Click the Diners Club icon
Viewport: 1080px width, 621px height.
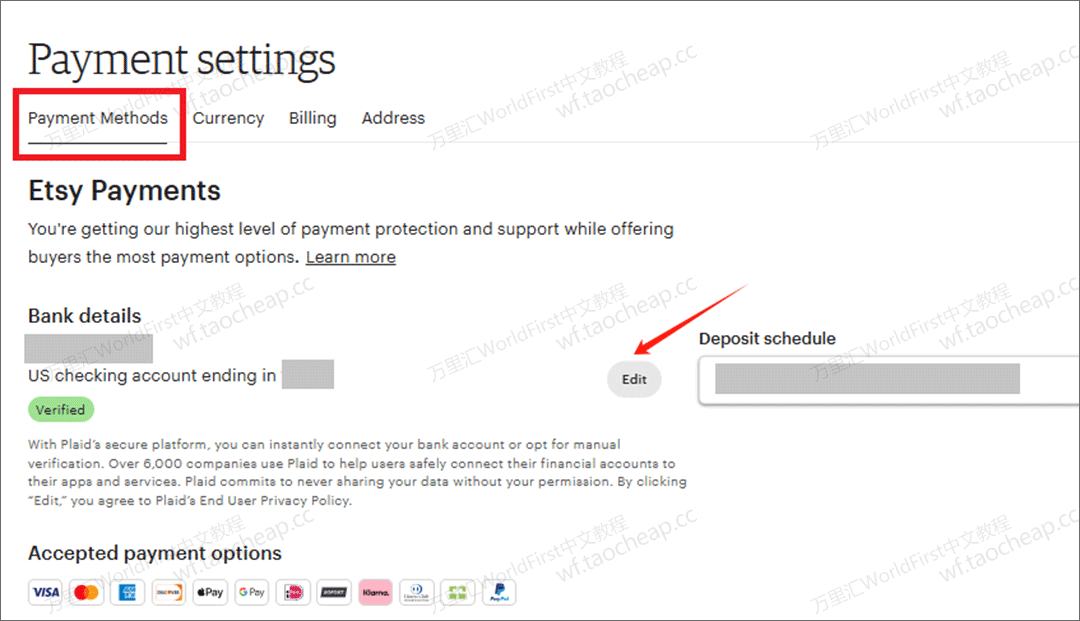click(x=417, y=592)
